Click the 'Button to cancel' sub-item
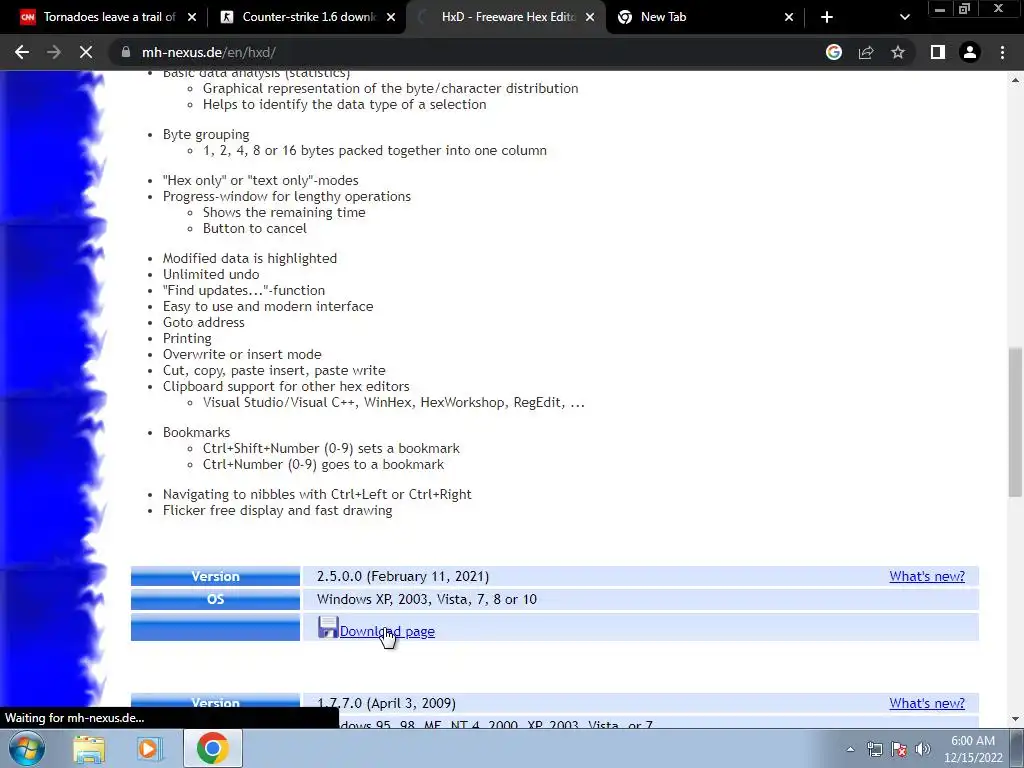The image size is (1024, 768). tap(255, 228)
